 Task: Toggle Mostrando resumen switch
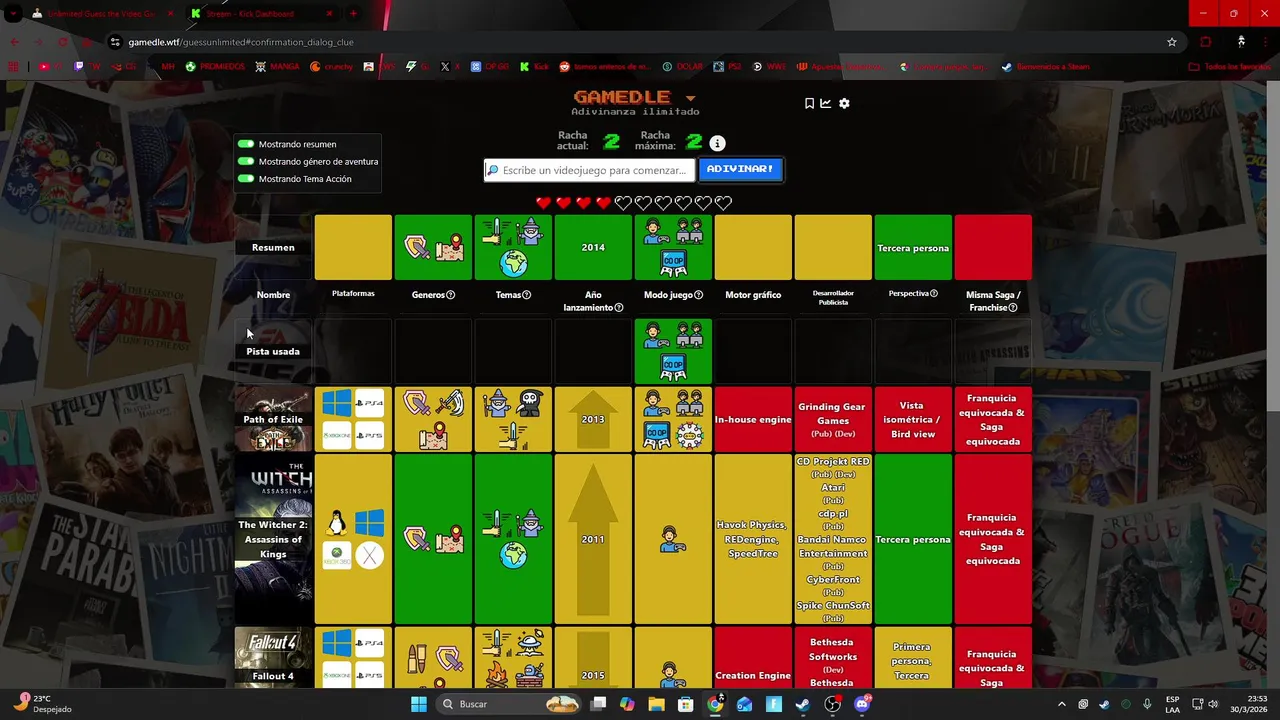[x=246, y=144]
